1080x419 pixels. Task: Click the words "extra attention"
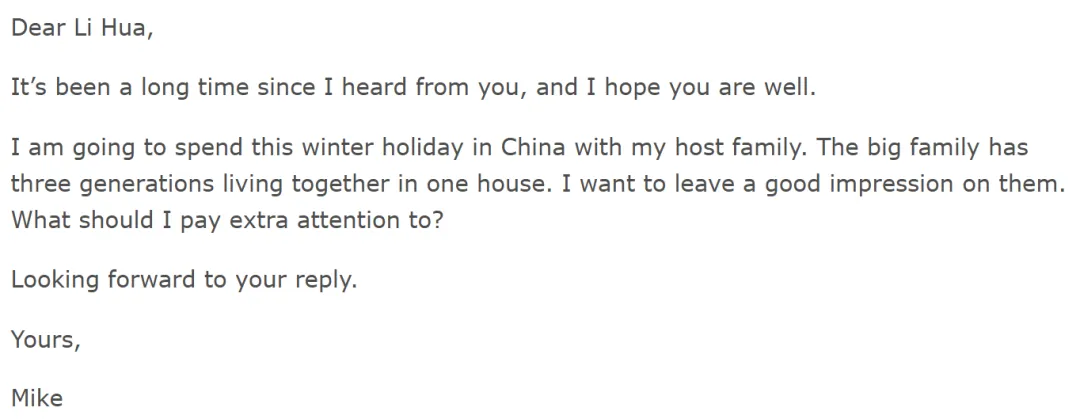click(318, 221)
